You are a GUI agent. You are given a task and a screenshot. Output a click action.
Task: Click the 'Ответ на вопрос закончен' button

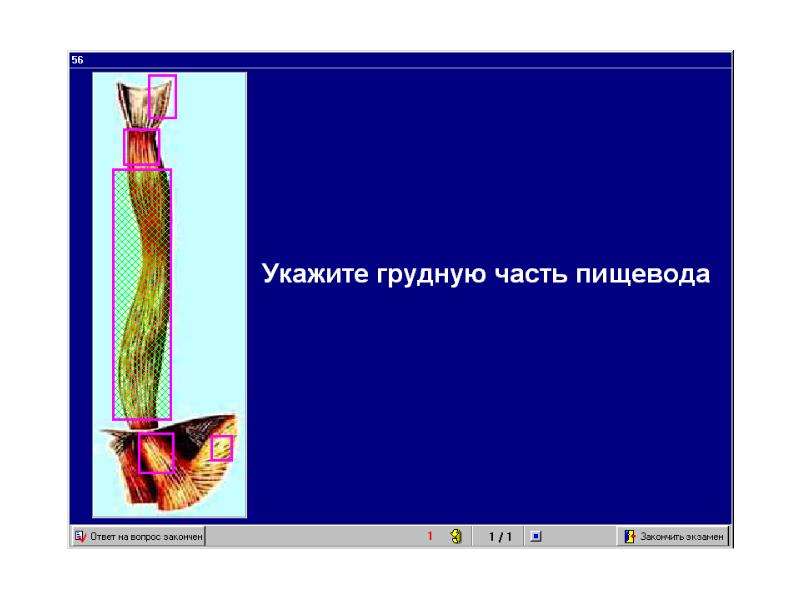click(138, 536)
